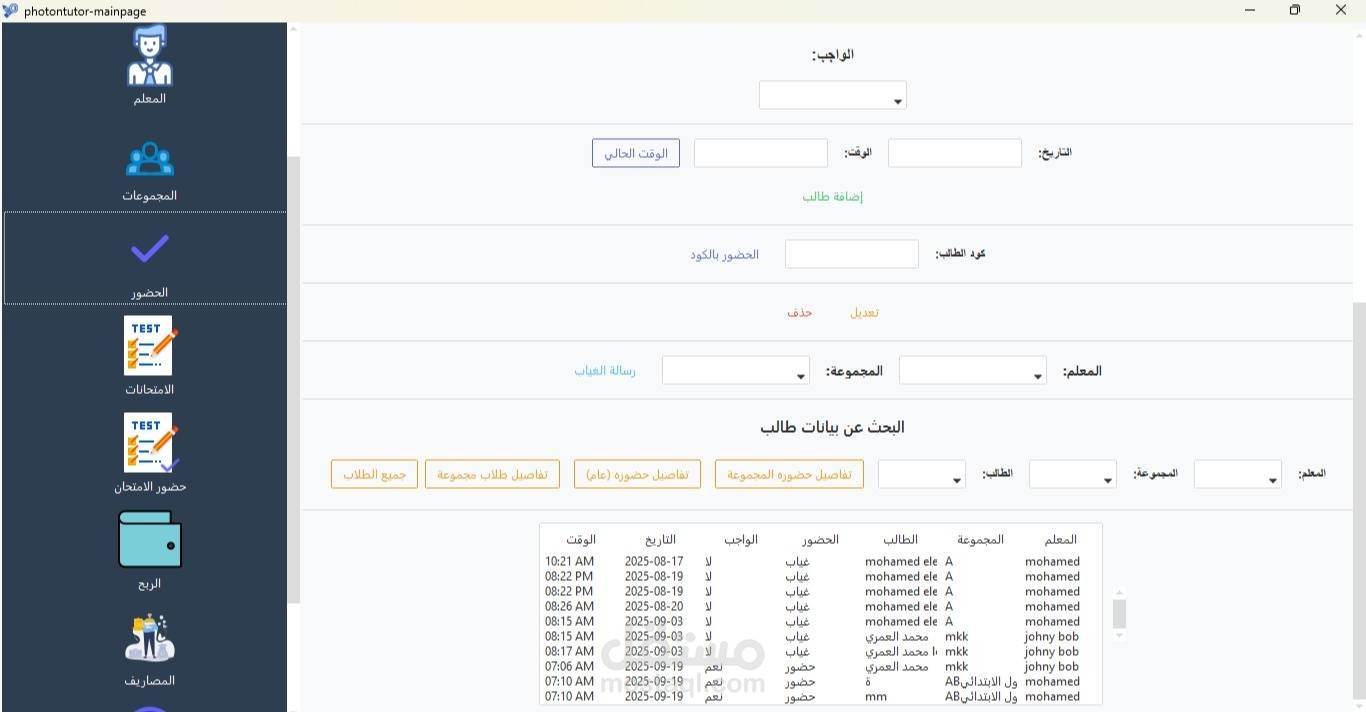Click تفاصيل طلاب مجموعة button

click(x=492, y=474)
